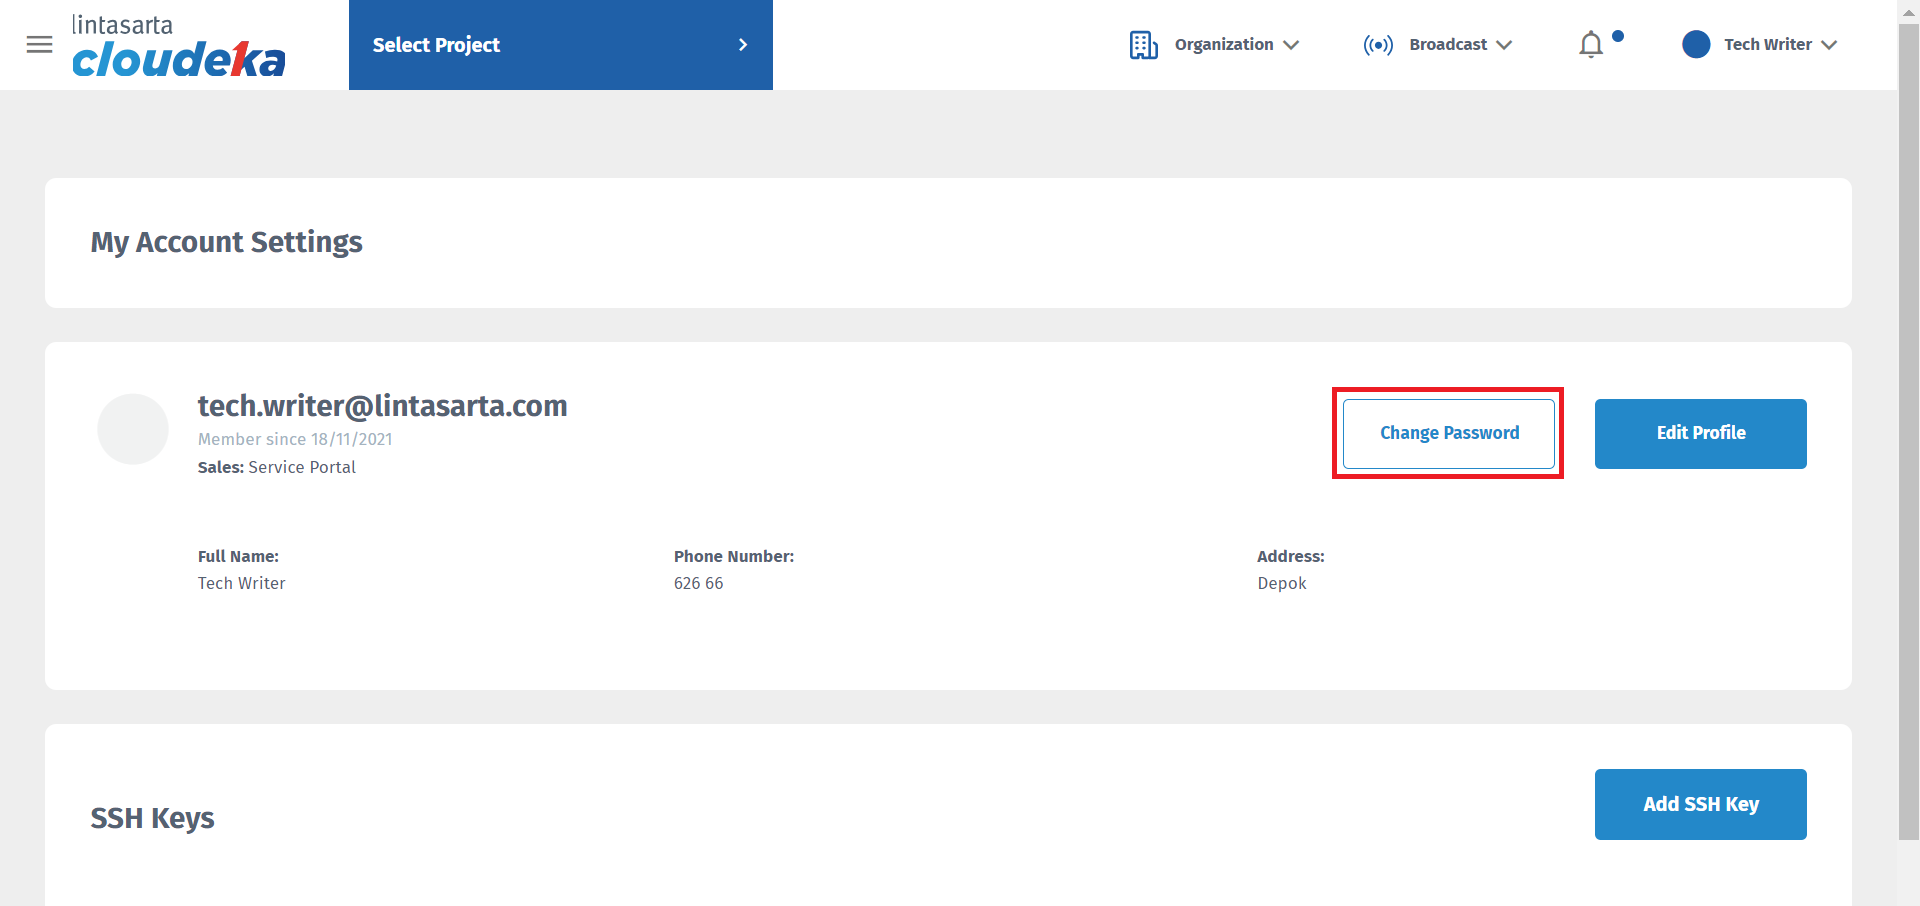Screen dimensions: 1920x906
Task: Click the Add SSH Key button
Action: coord(1700,804)
